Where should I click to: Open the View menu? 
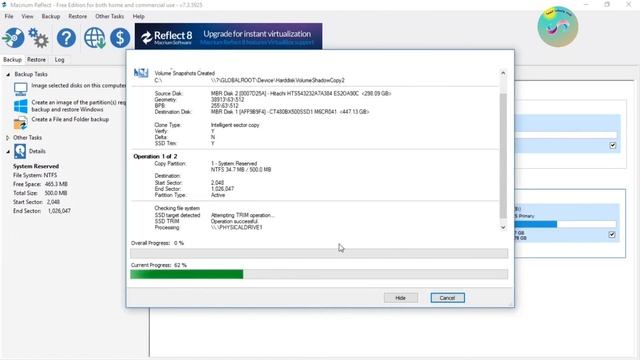click(x=27, y=16)
